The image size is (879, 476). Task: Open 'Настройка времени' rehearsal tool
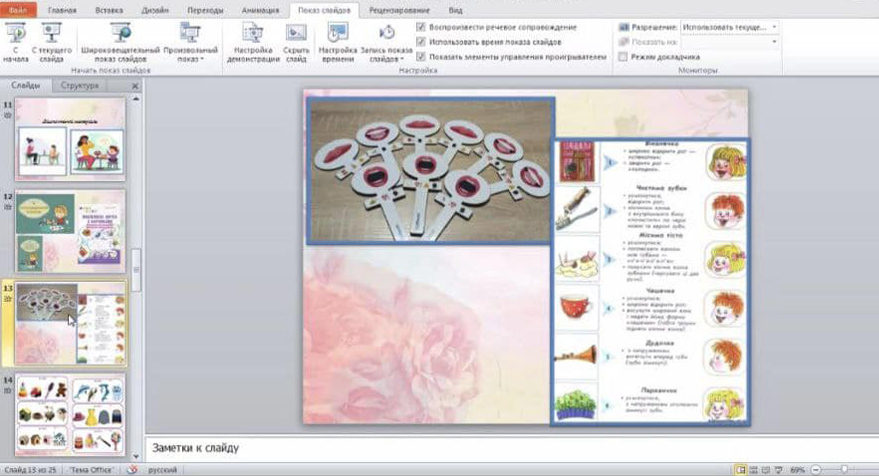pos(336,38)
